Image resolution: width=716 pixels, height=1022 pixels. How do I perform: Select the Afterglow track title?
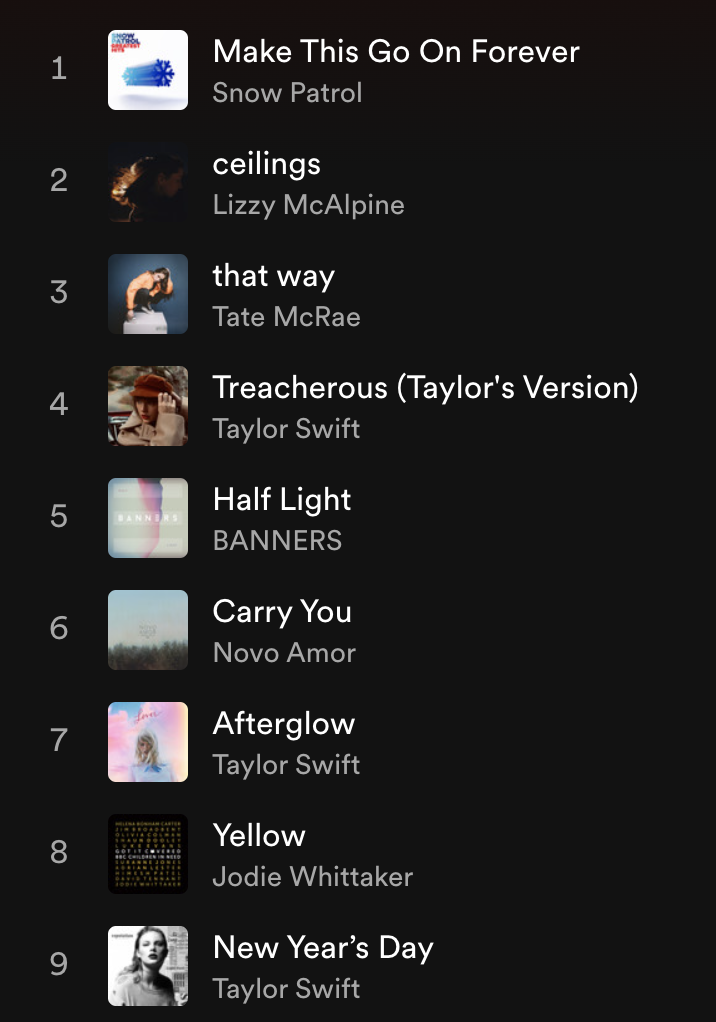(284, 724)
